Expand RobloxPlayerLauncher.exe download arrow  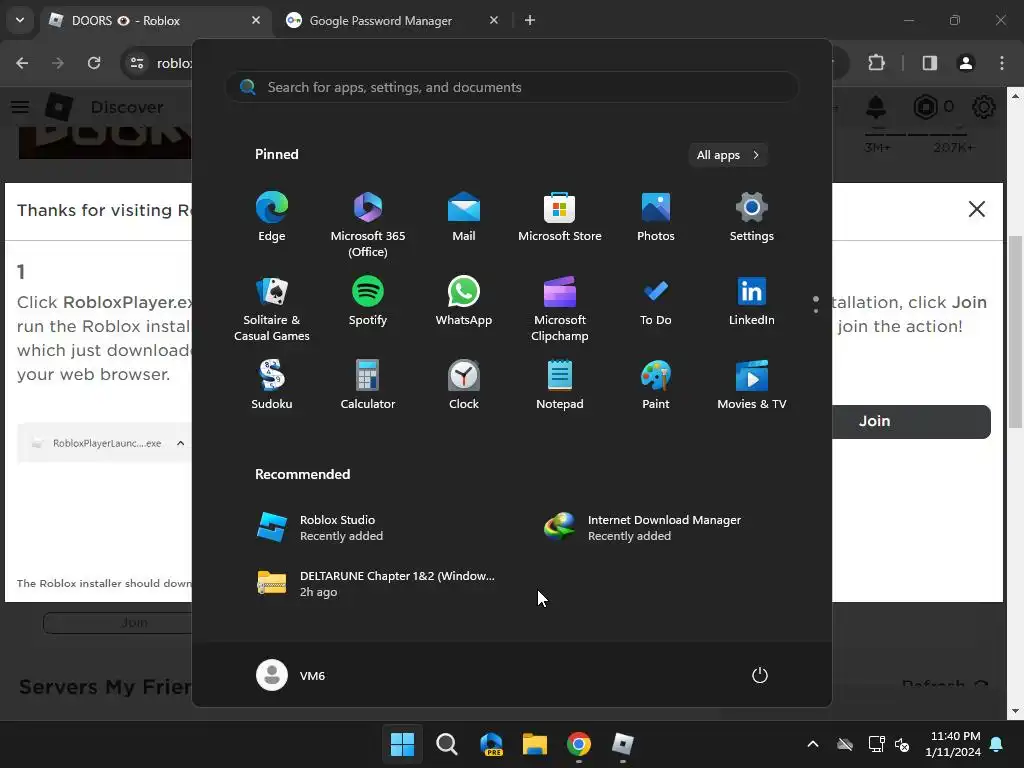180,443
